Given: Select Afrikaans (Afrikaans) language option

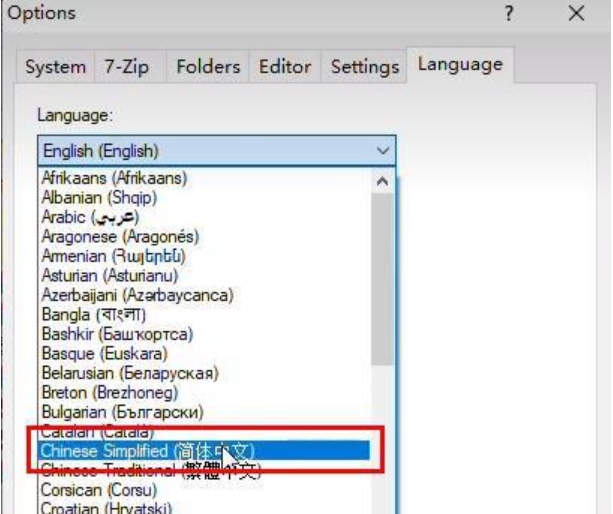Looking at the screenshot, I should click(115, 178).
